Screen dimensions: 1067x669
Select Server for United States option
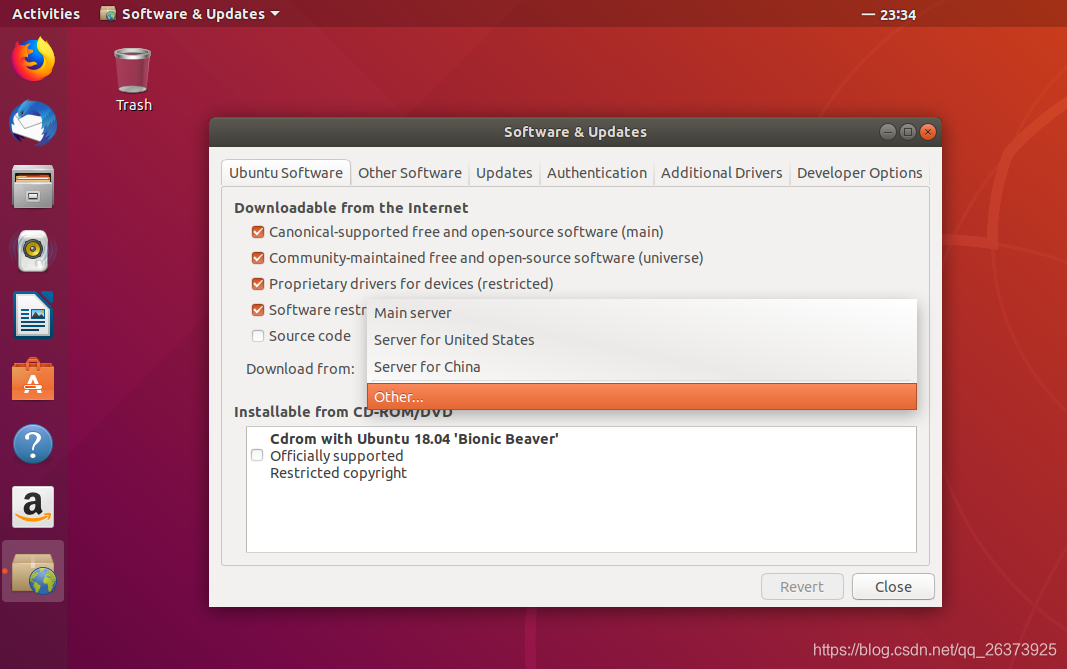(642, 340)
